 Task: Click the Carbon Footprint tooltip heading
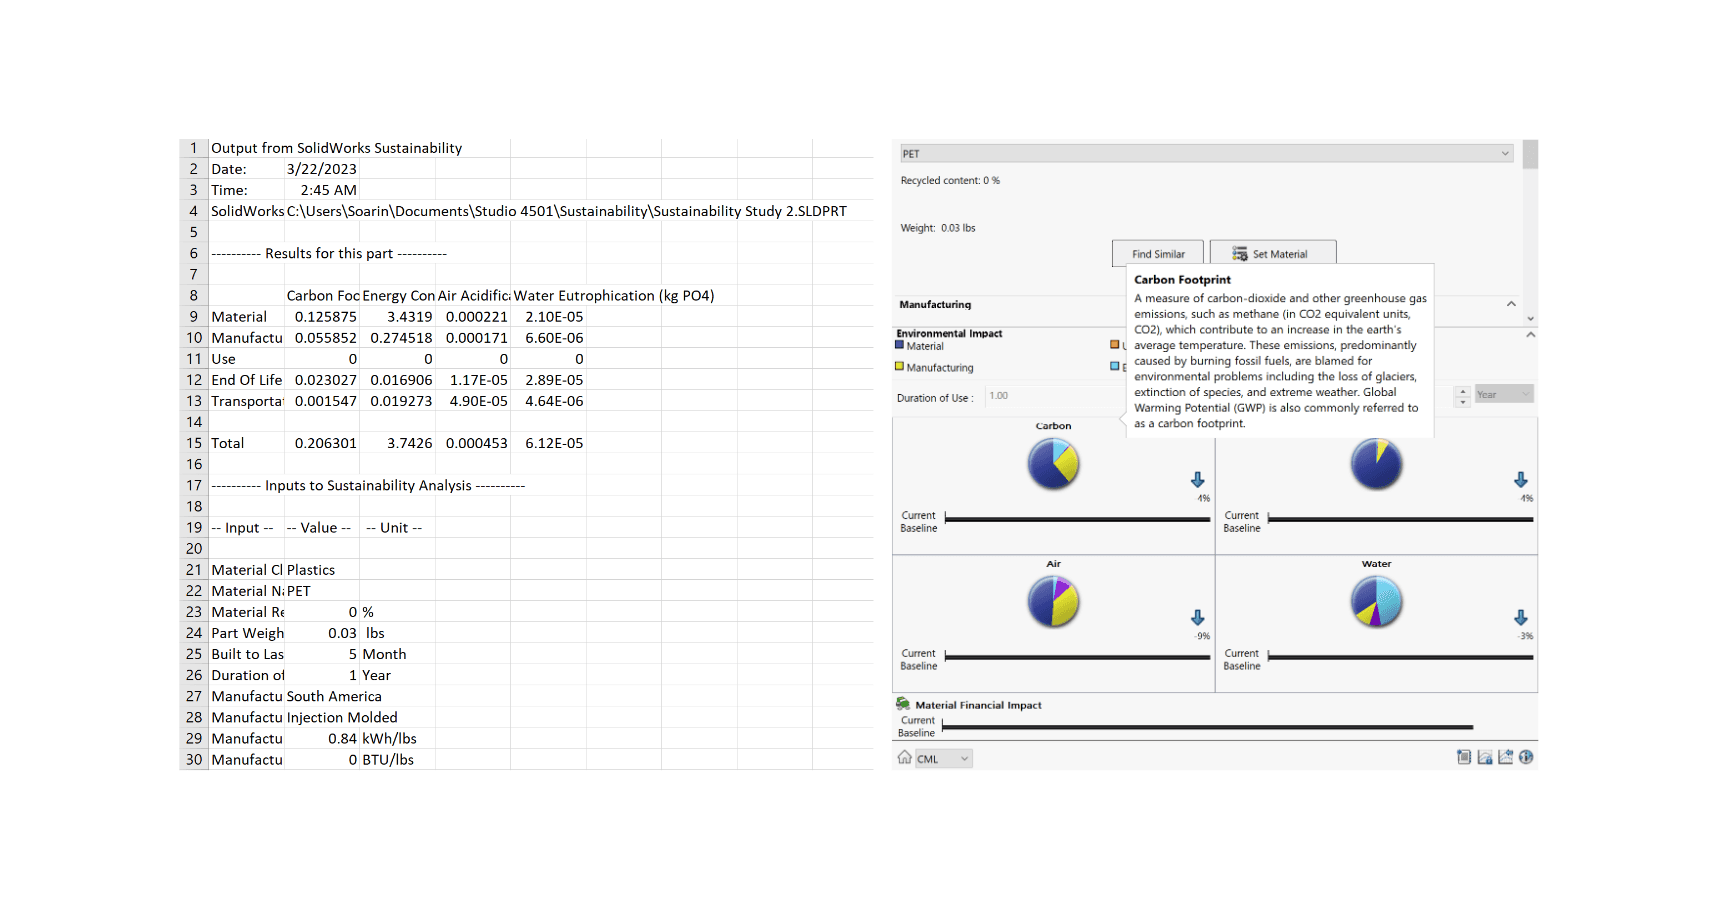coord(1182,280)
